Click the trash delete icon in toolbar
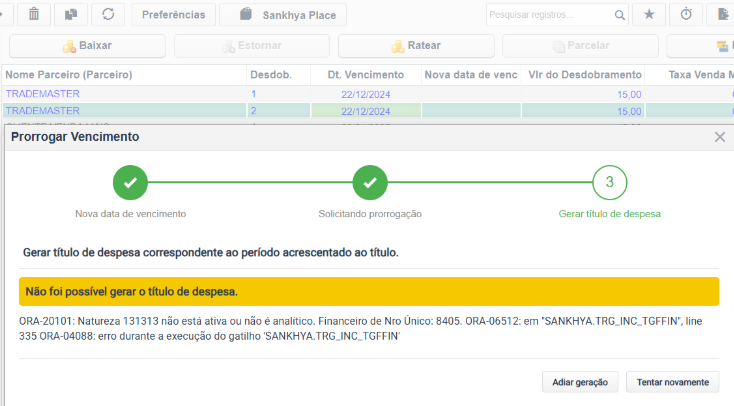 coord(34,15)
